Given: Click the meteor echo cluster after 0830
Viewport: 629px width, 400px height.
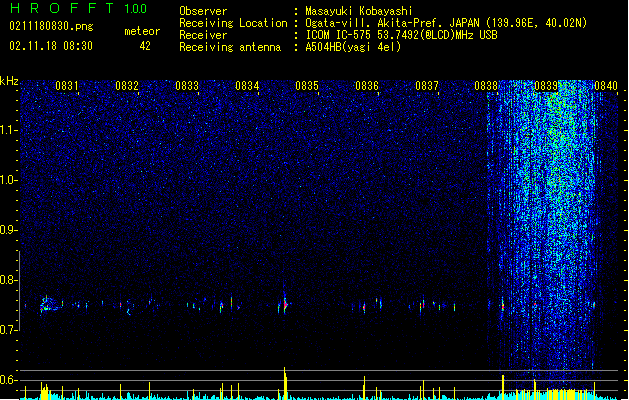Looking at the screenshot, I should click(51, 305).
